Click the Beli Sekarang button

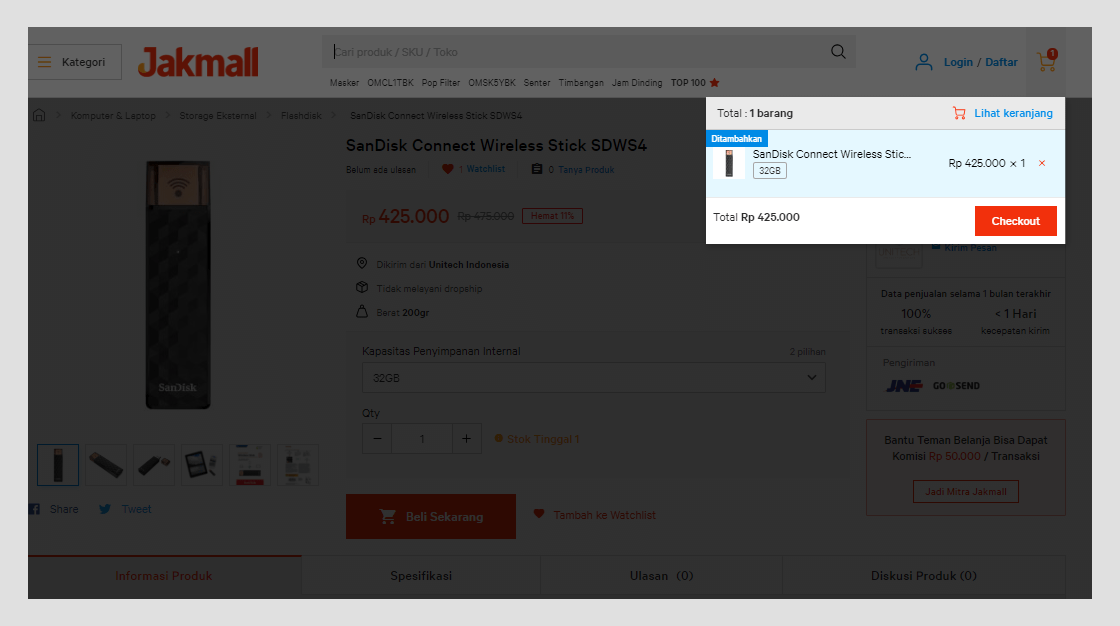click(x=431, y=516)
